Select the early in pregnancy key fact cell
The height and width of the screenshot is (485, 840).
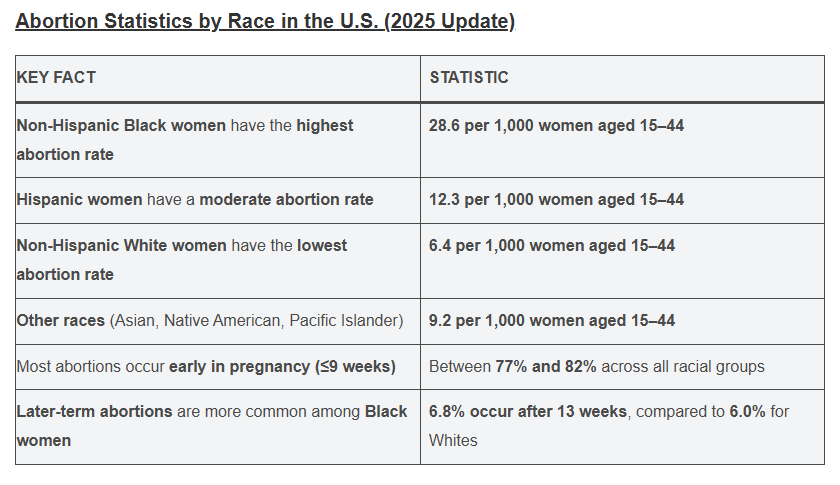coord(217,367)
